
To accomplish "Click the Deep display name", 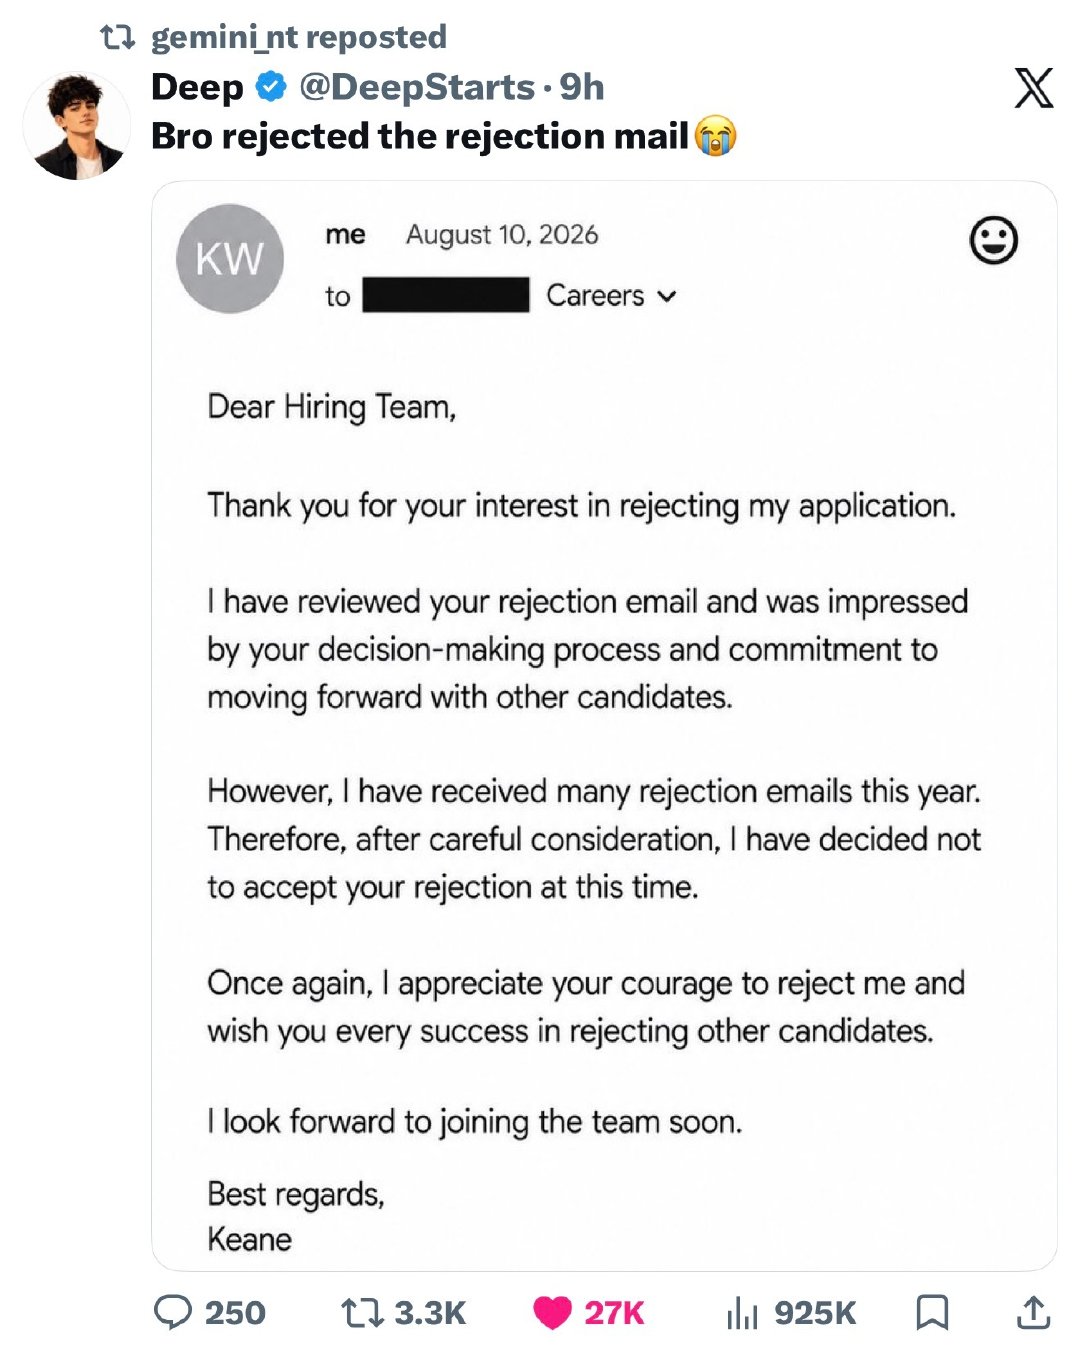I will (x=197, y=87).
